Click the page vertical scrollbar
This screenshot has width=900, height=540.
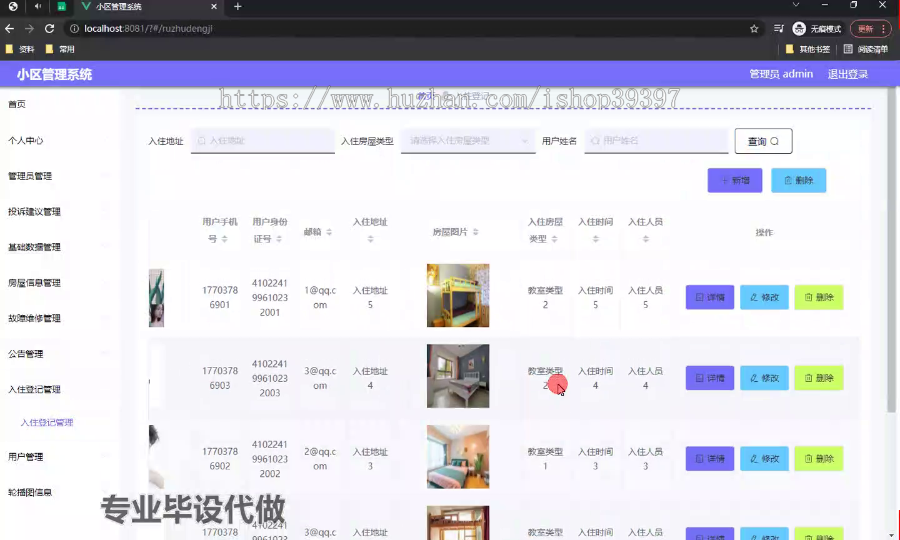[x=891, y=250]
